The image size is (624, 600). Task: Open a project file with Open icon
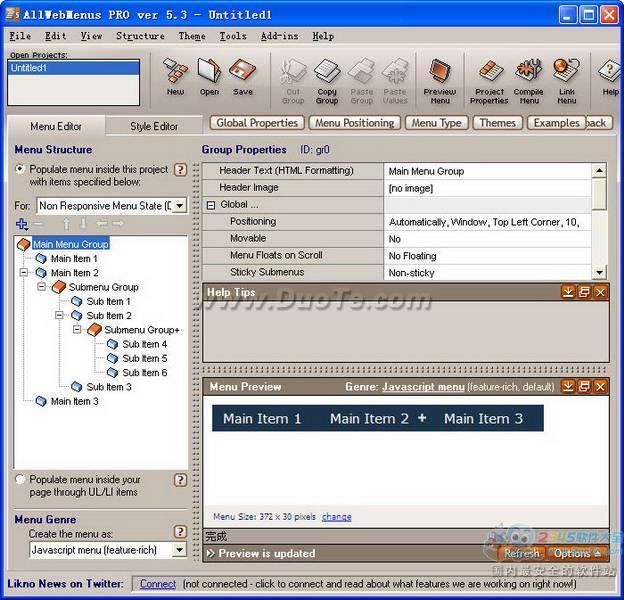(209, 77)
